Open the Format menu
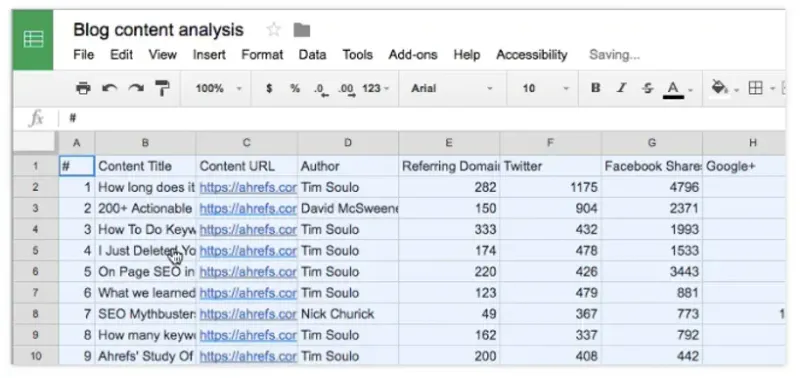 pos(262,55)
